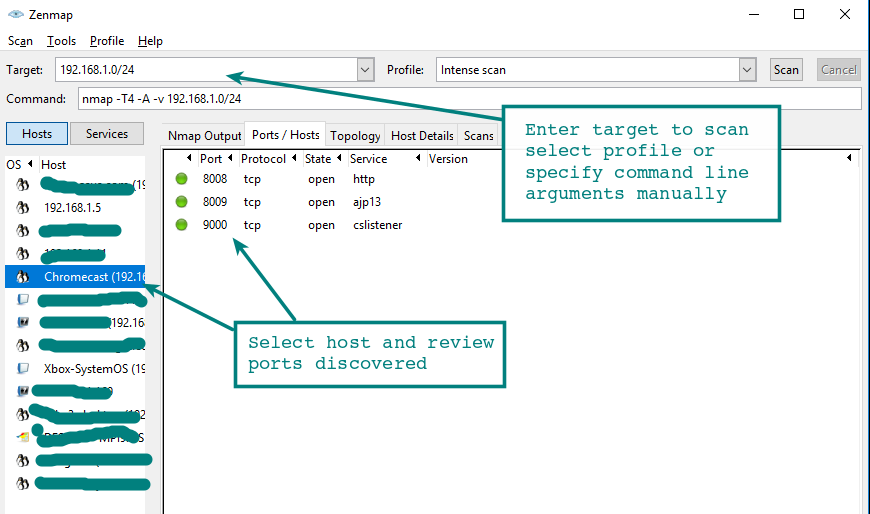Click the Xbox-SystemOS host OS icon
The height and width of the screenshot is (514, 870).
click(x=23, y=368)
